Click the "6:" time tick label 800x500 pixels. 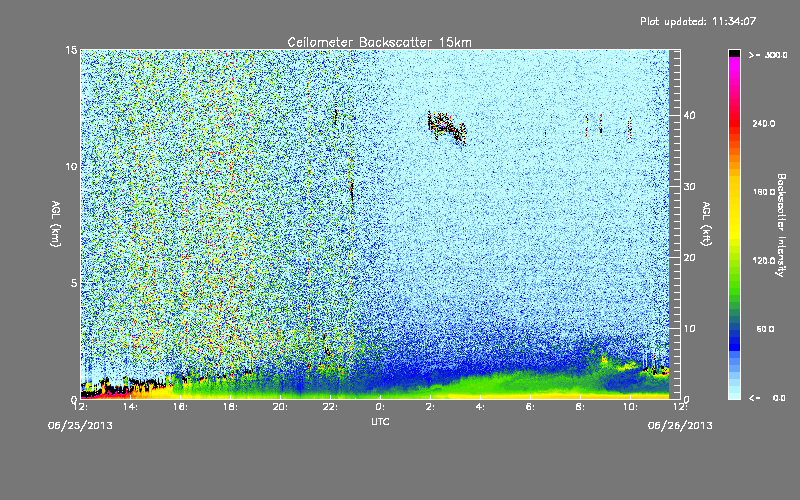(530, 407)
